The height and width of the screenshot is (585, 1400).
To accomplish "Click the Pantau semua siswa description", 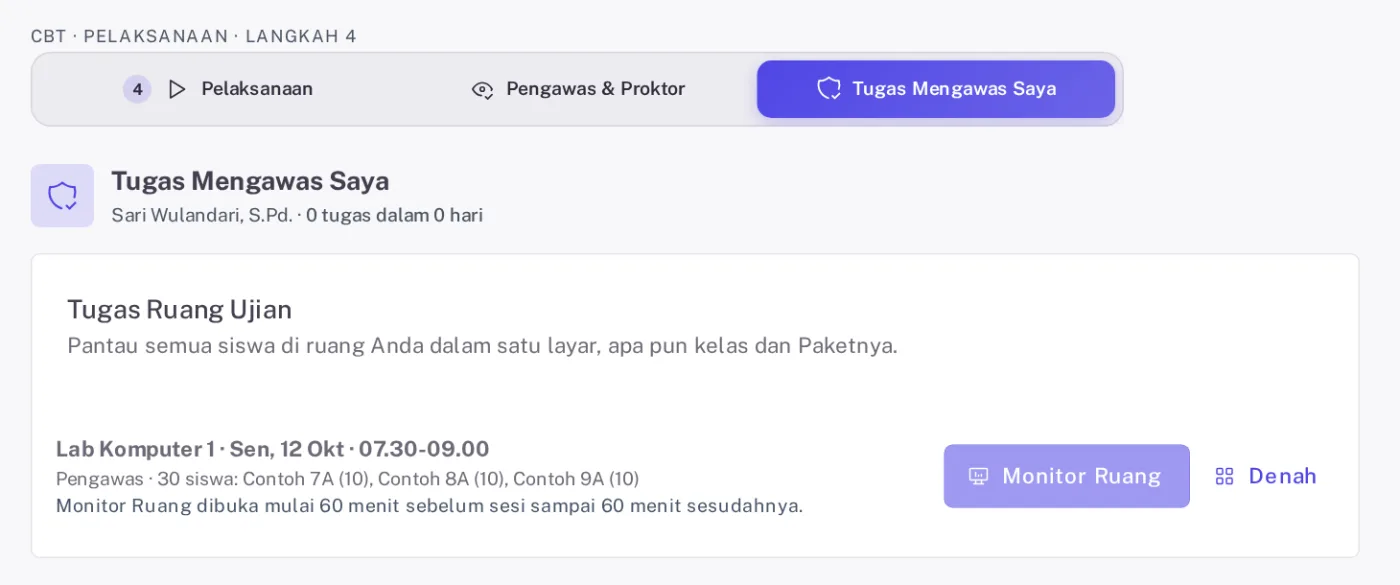I will (x=482, y=346).
